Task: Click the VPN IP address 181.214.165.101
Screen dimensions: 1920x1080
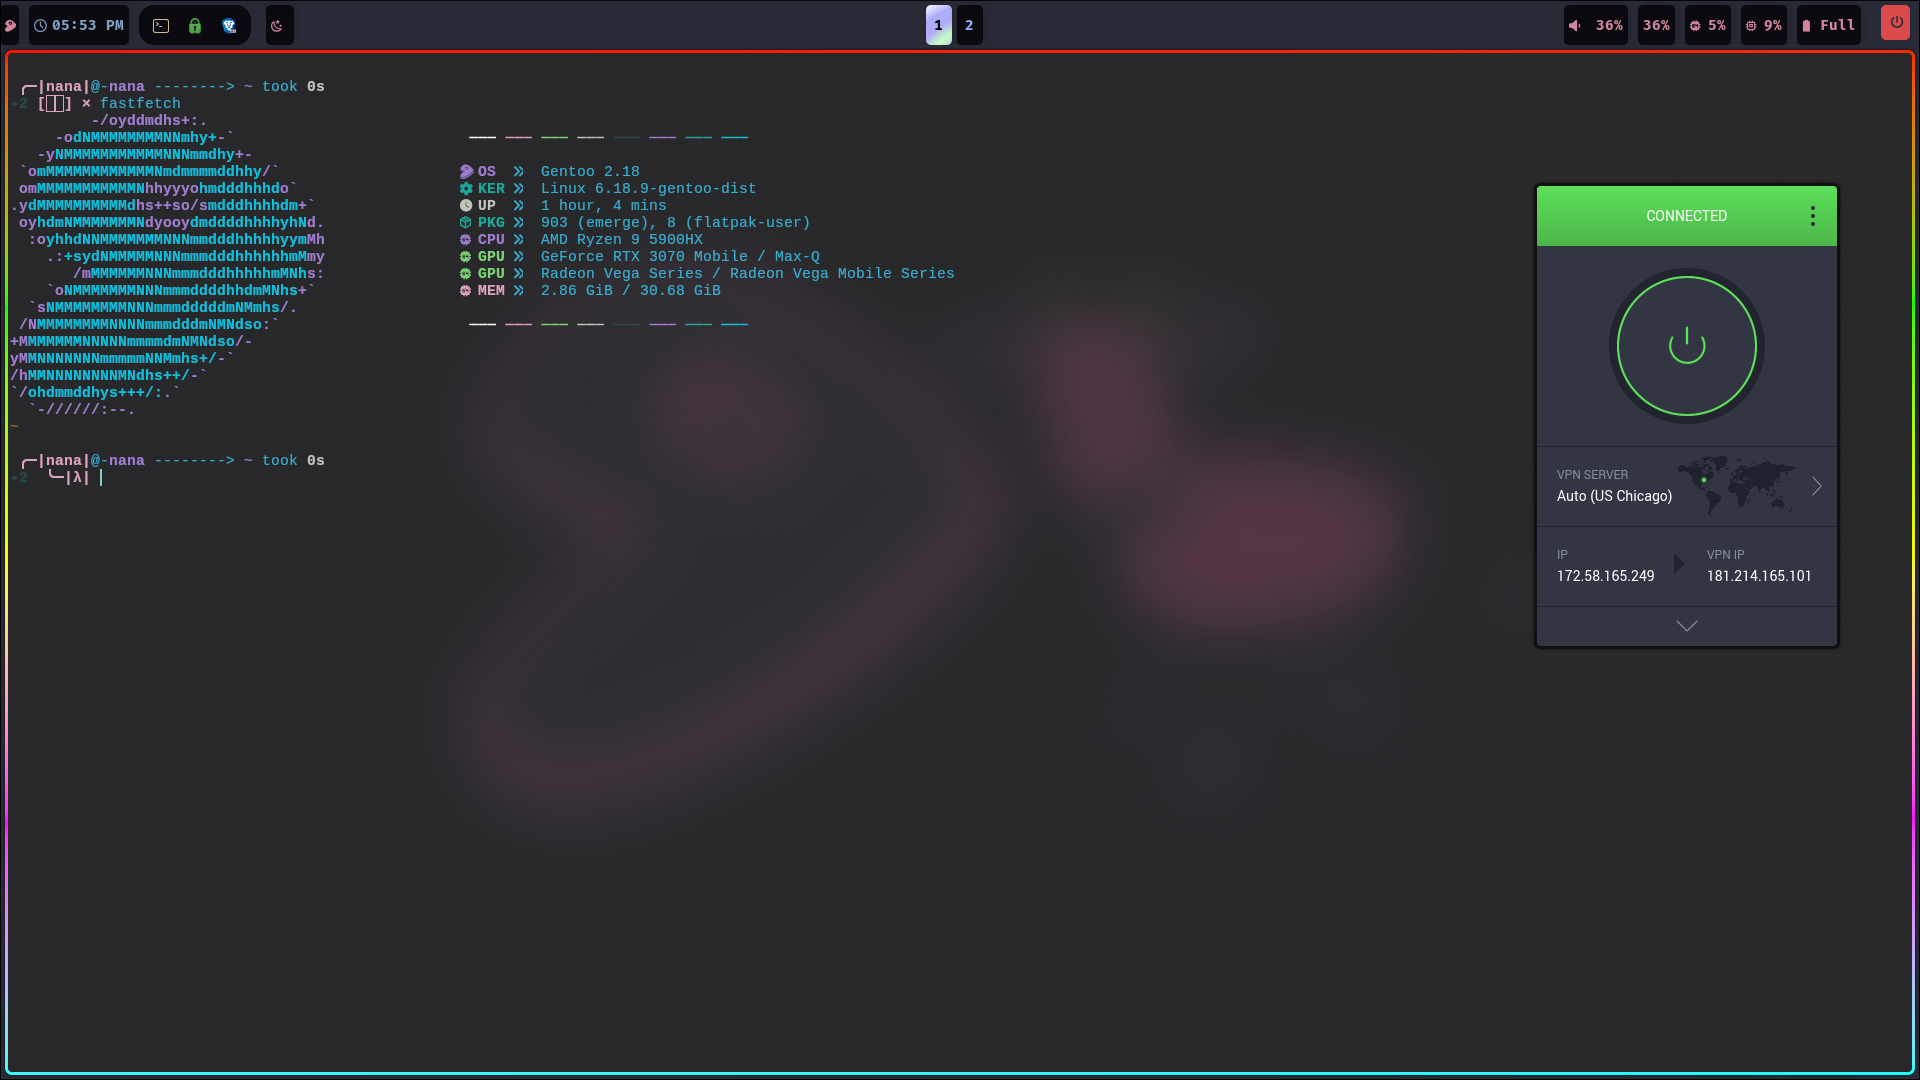Action: [x=1758, y=576]
